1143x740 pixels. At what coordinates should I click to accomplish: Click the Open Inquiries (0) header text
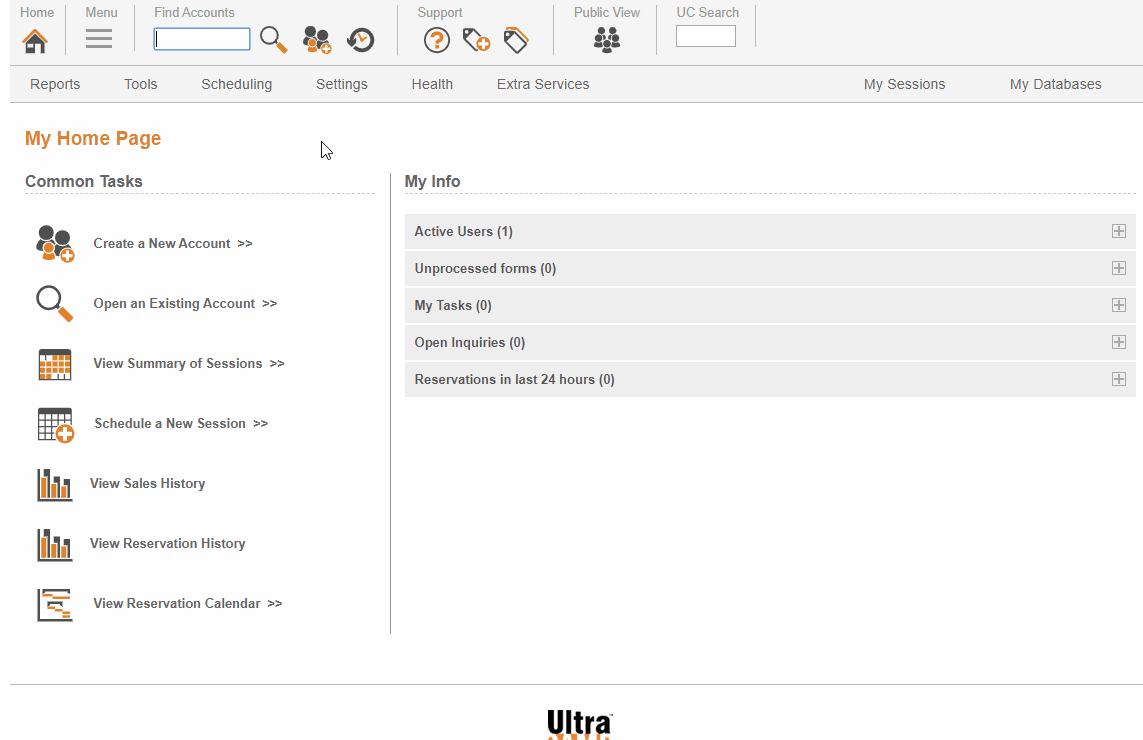point(470,343)
